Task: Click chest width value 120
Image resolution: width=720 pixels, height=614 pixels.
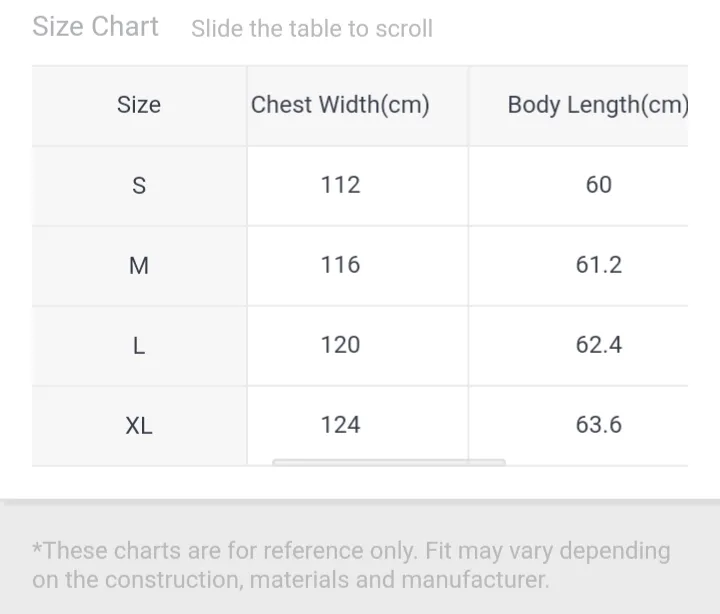Action: point(340,344)
